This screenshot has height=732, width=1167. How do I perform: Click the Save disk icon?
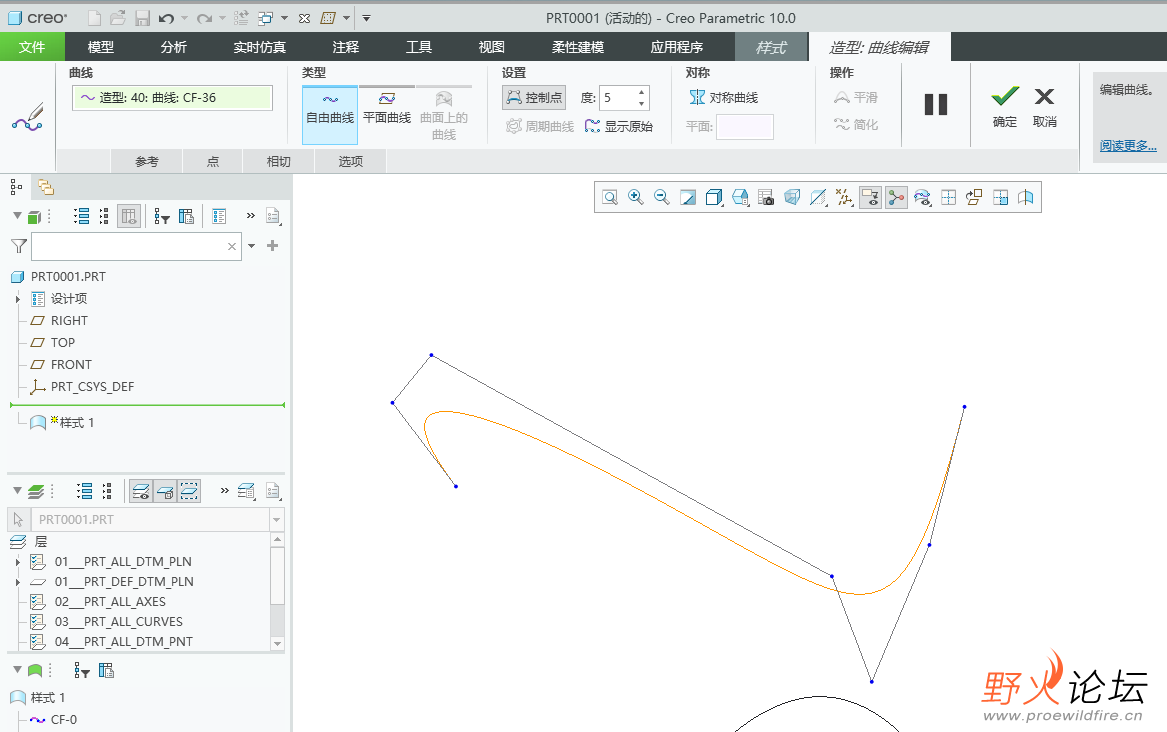(142, 18)
